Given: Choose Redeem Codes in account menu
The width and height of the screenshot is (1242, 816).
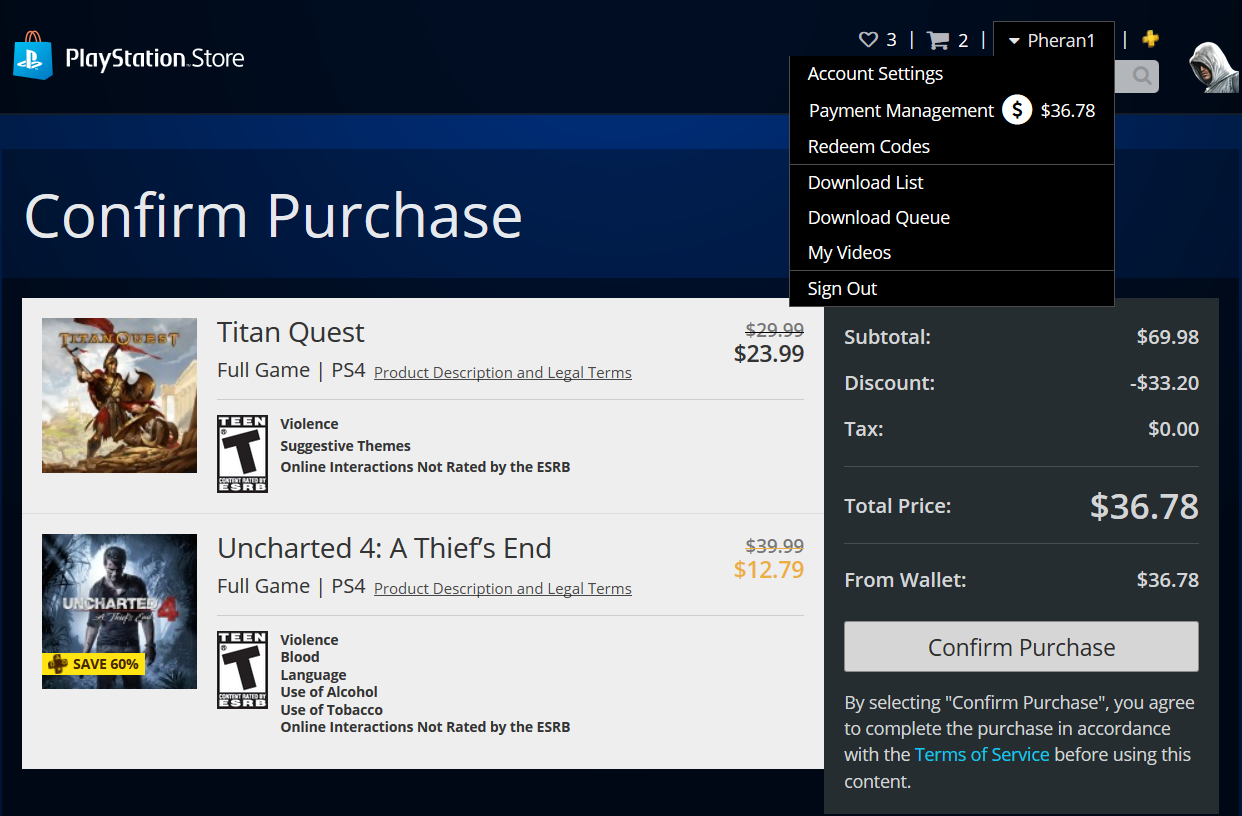Looking at the screenshot, I should pos(869,147).
